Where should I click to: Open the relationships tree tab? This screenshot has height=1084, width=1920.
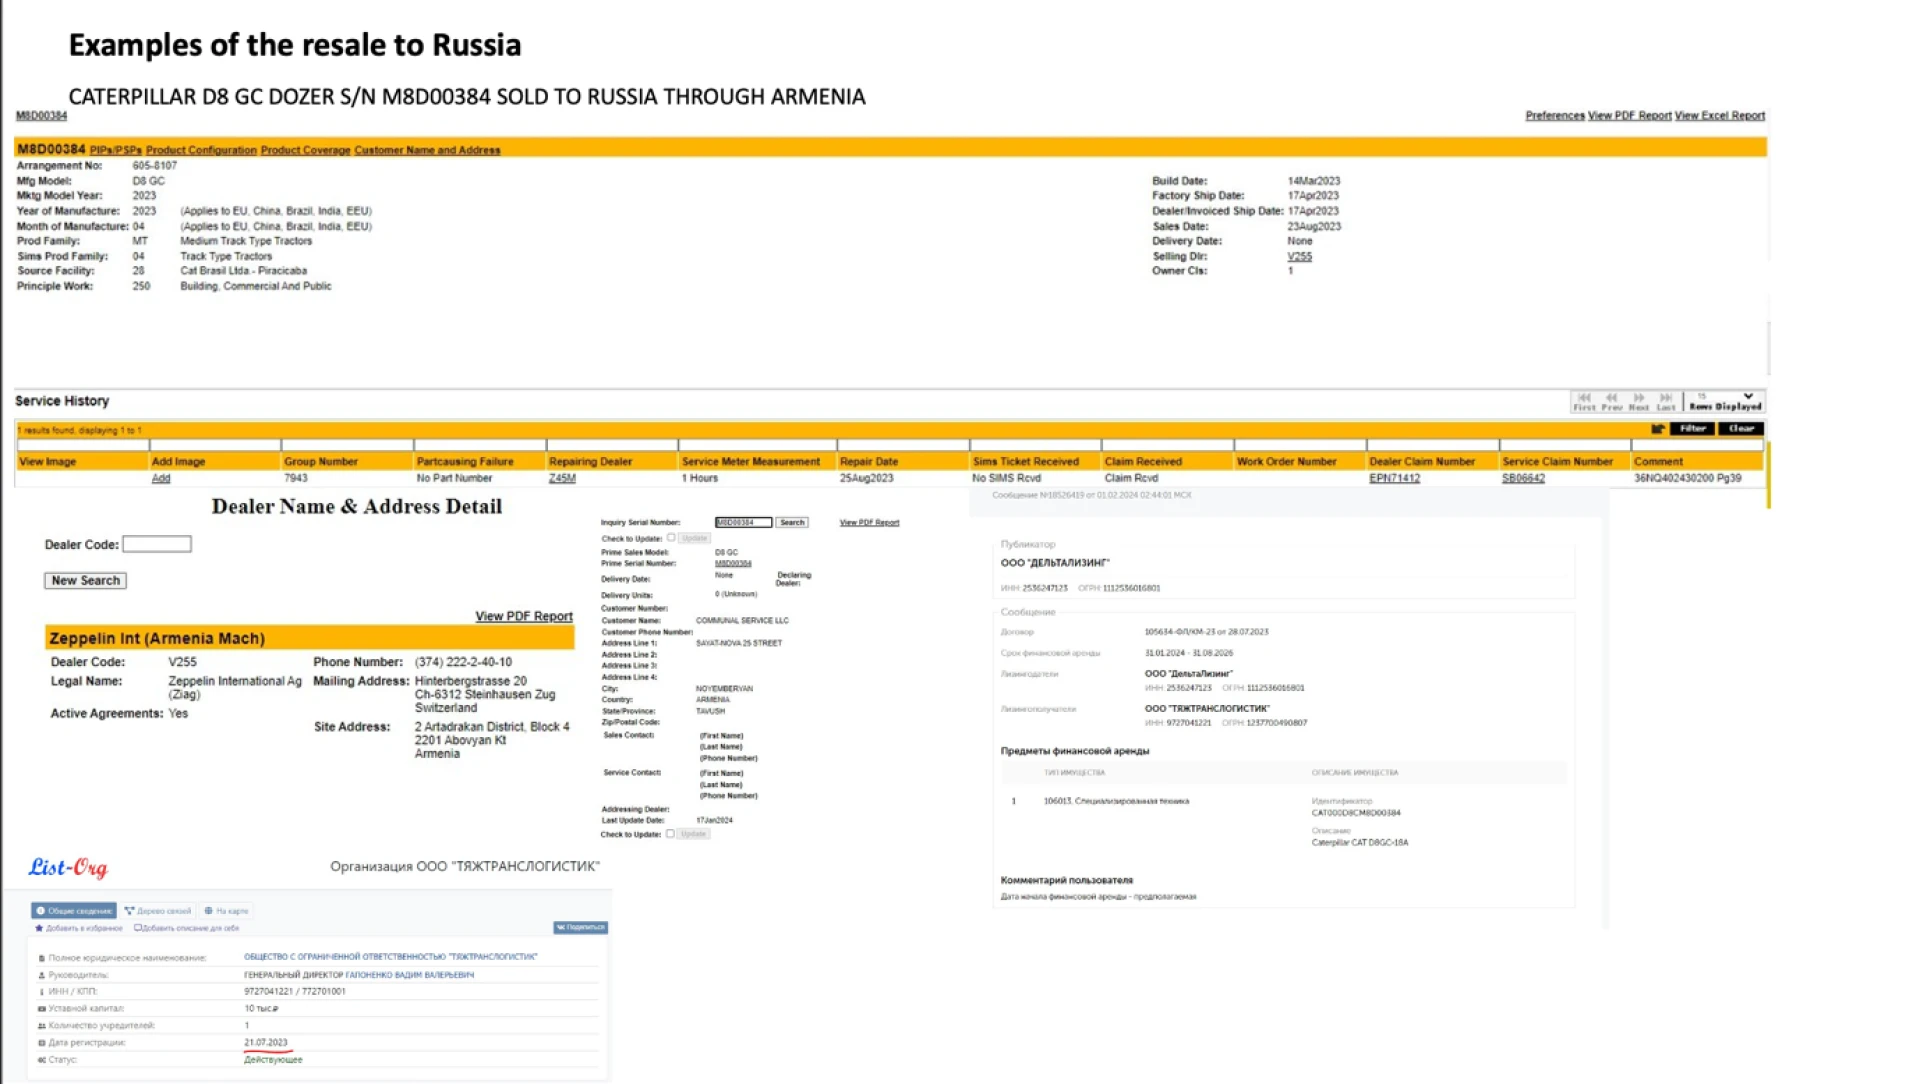(x=158, y=911)
